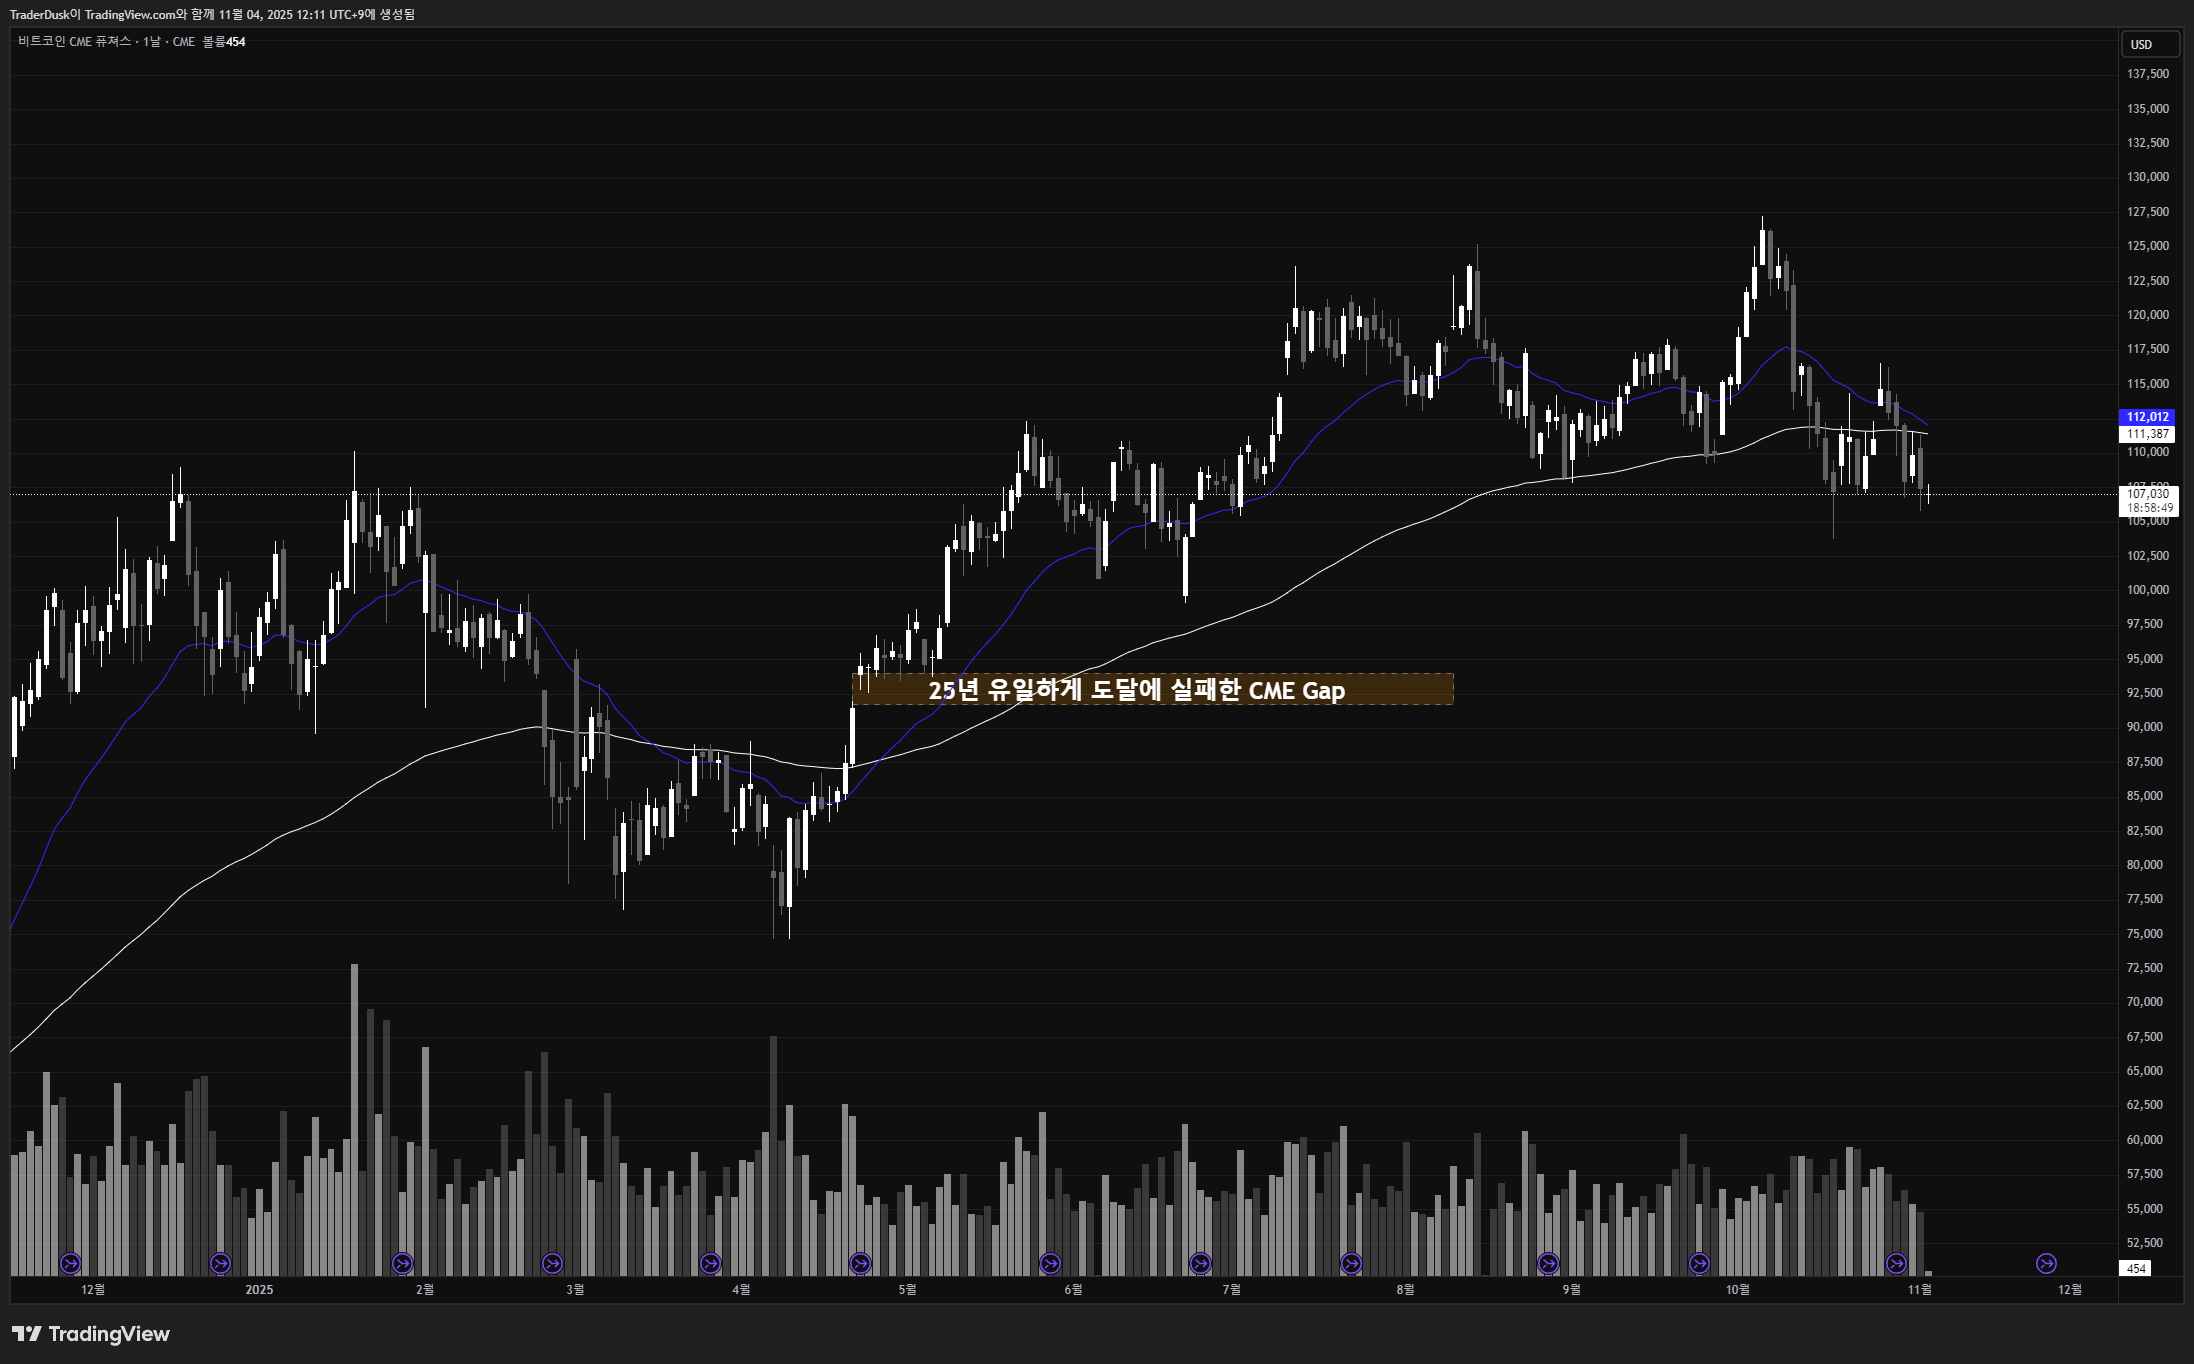This screenshot has height=1364, width=2194.
Task: Open the USD currency selector on the price axis
Action: click(2150, 44)
